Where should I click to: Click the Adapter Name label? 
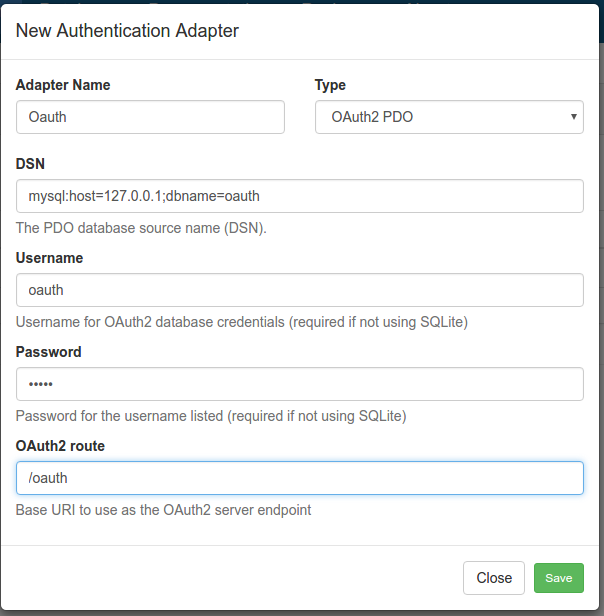[63, 85]
